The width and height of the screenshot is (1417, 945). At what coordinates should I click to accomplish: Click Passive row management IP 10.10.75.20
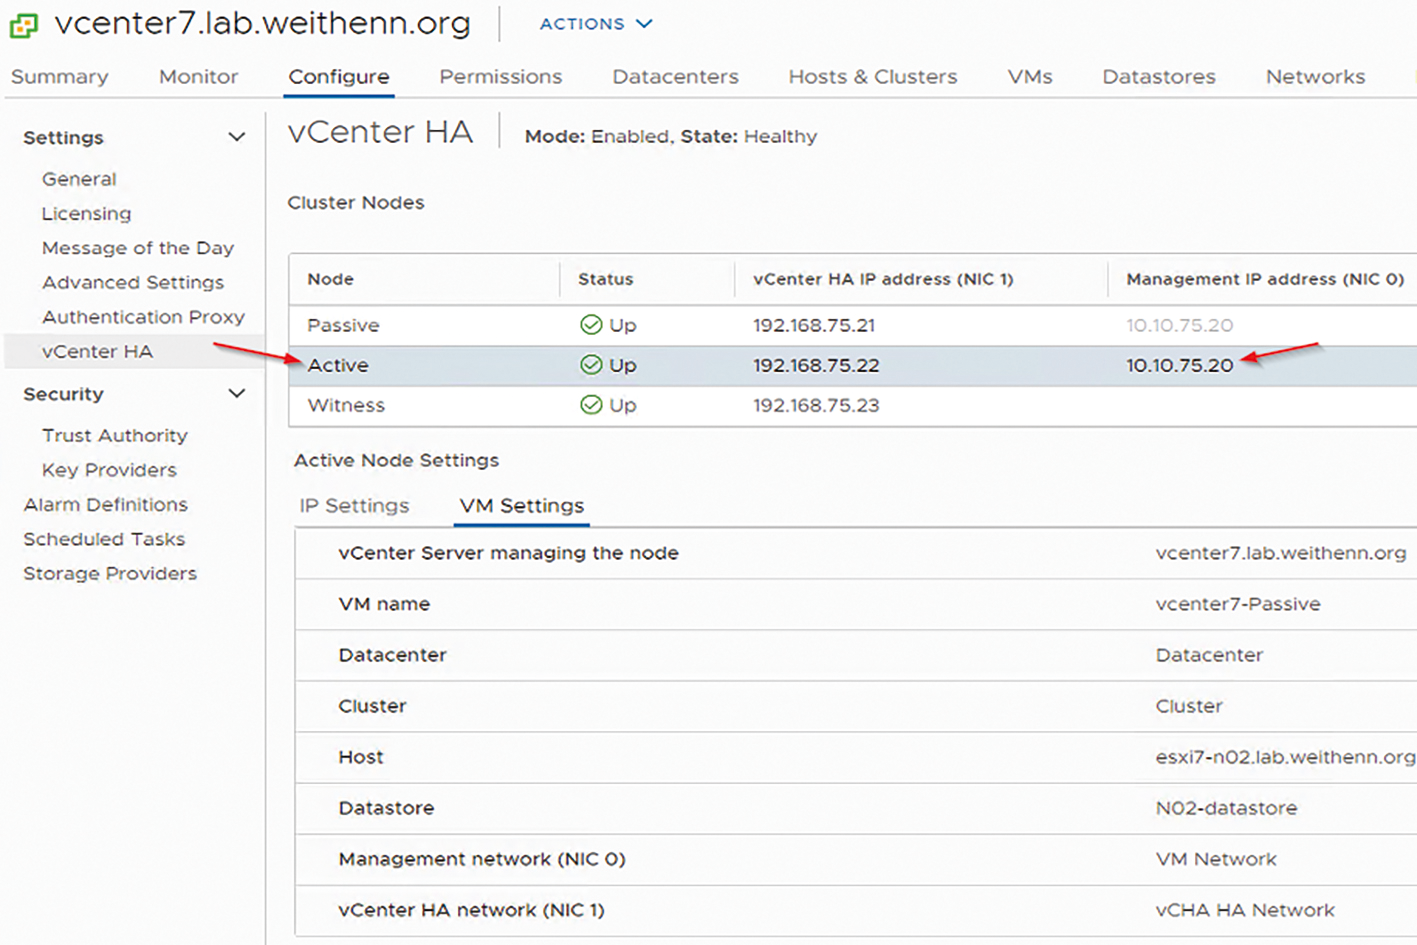(x=1180, y=325)
